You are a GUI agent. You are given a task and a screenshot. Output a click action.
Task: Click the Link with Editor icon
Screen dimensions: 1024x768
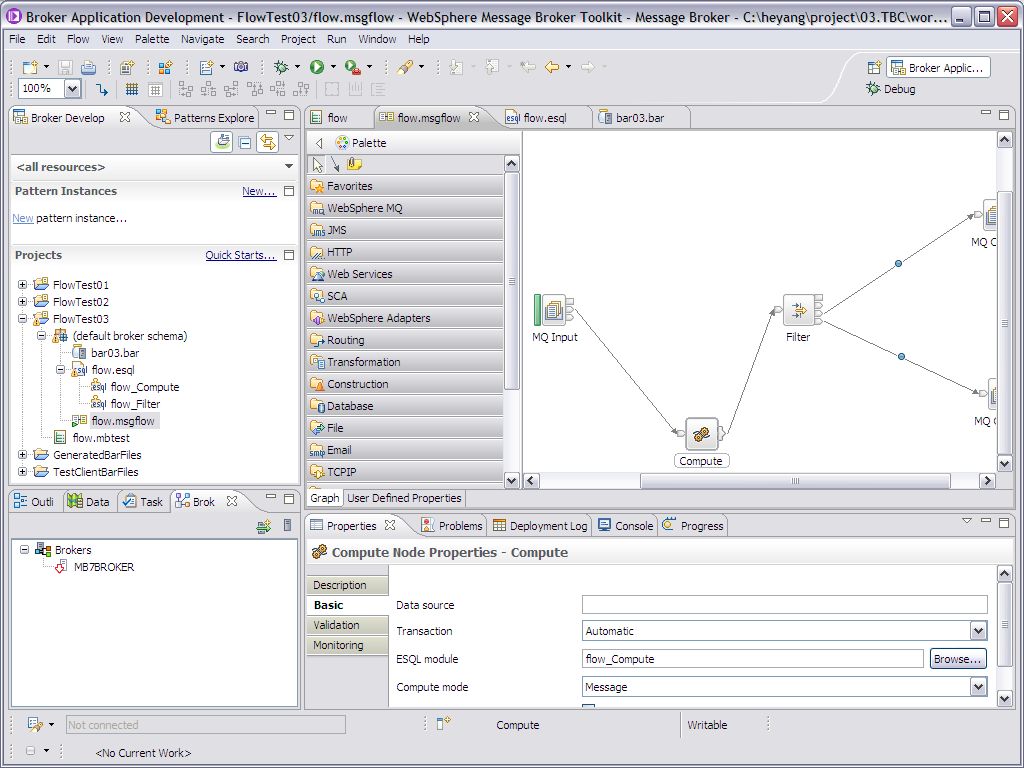point(267,142)
